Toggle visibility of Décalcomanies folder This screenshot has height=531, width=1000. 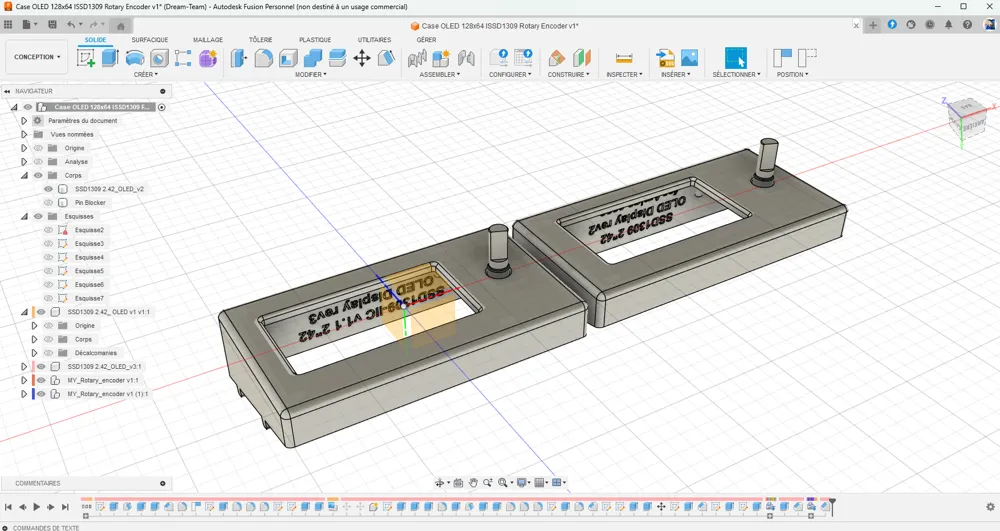coord(48,353)
